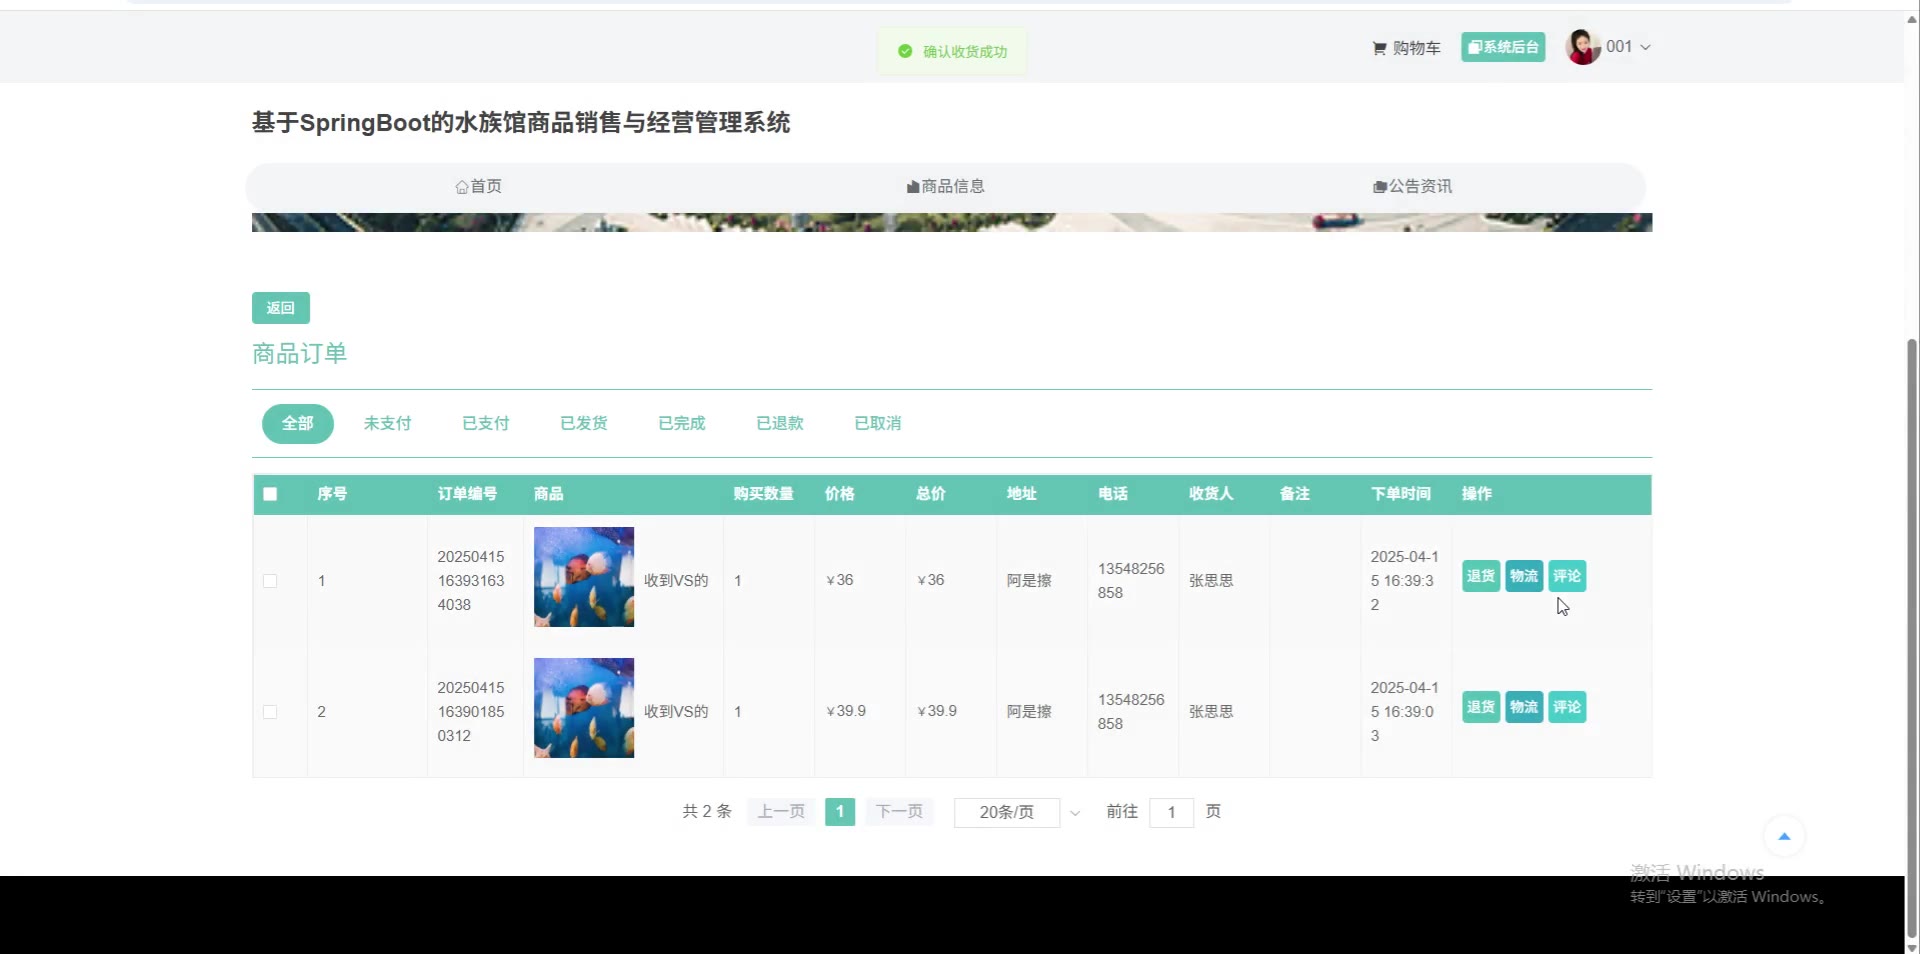Click the 前往 page number input field

coord(1171,812)
